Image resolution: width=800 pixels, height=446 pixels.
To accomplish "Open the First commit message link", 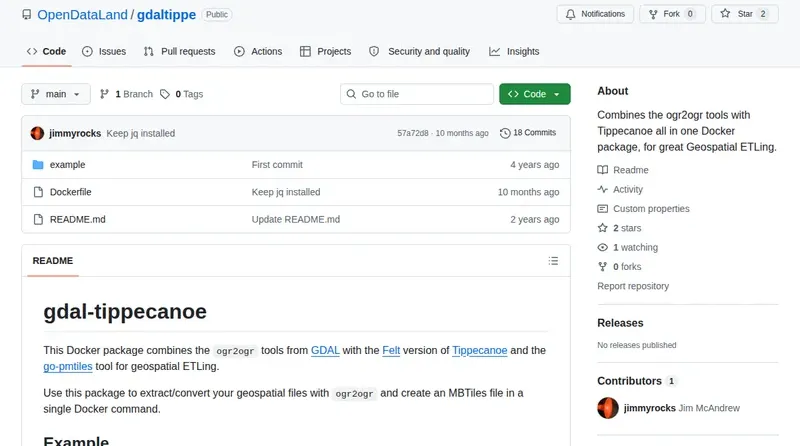I will 277,165.
